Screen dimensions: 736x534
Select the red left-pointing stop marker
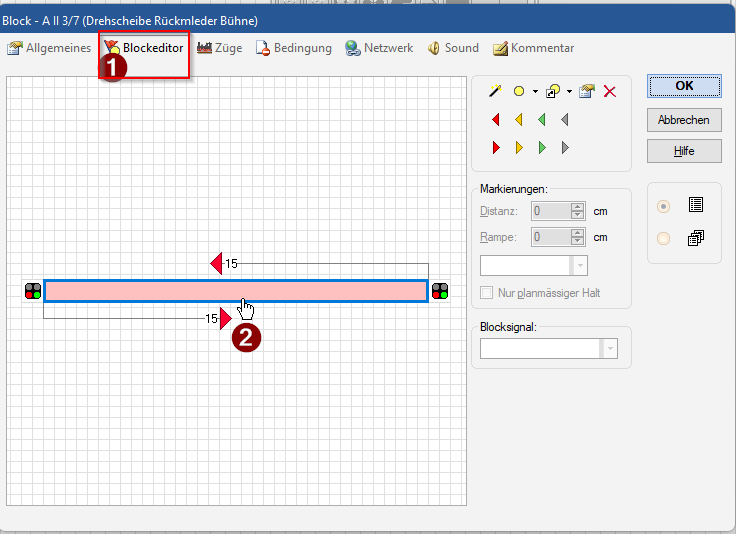point(496,120)
